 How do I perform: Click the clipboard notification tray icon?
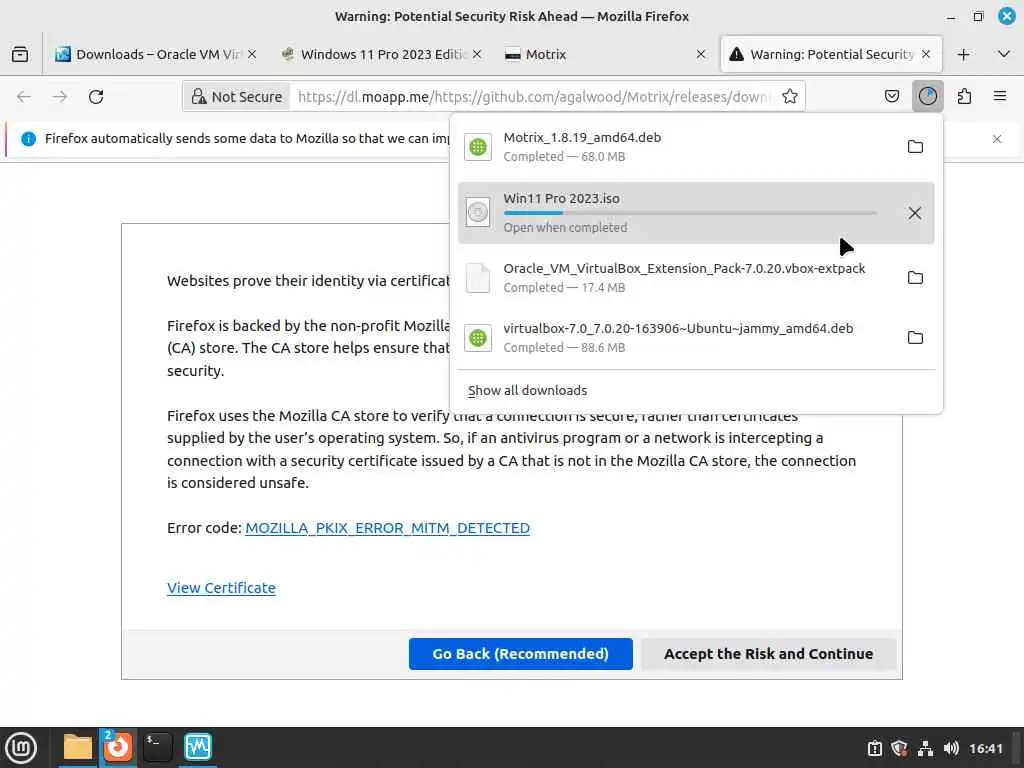pyautogui.click(x=874, y=748)
